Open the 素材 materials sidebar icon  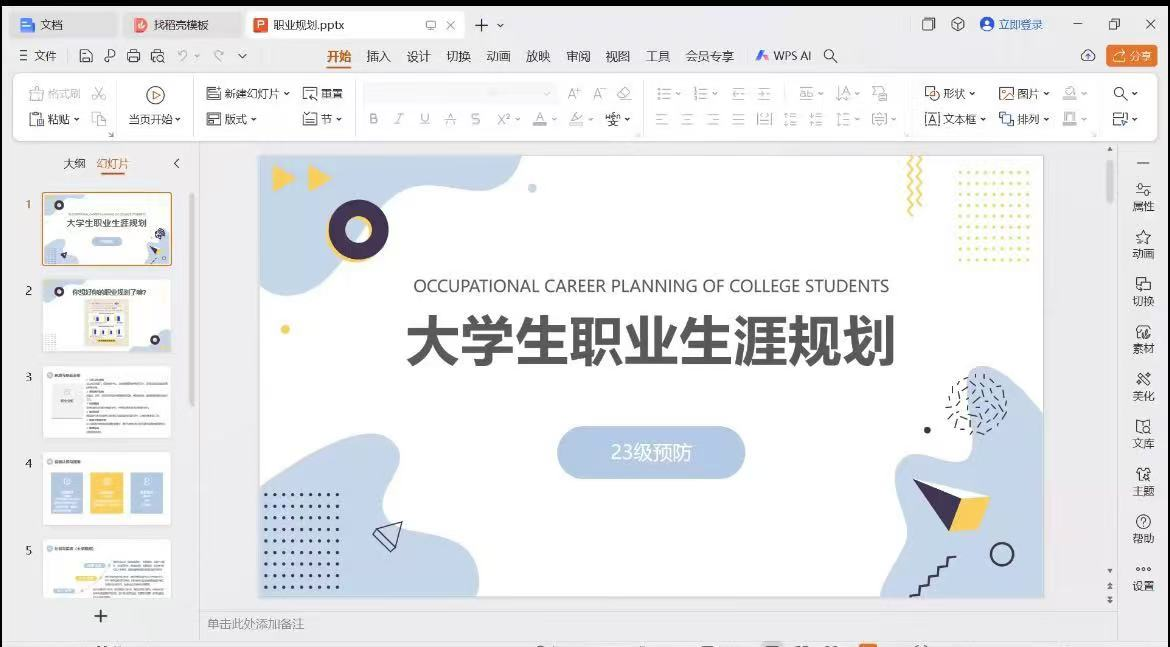point(1143,339)
